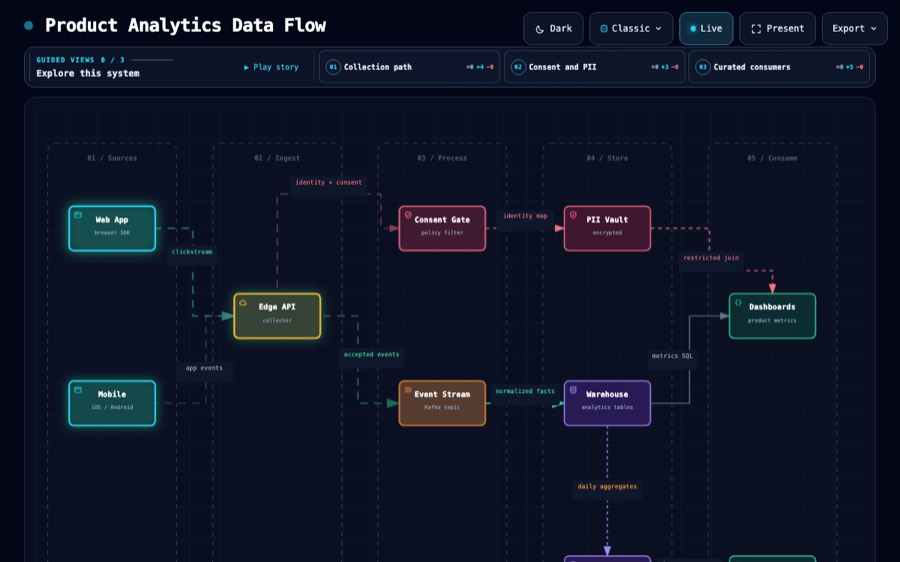Click the shield icon on Consent Gate node

click(408, 215)
